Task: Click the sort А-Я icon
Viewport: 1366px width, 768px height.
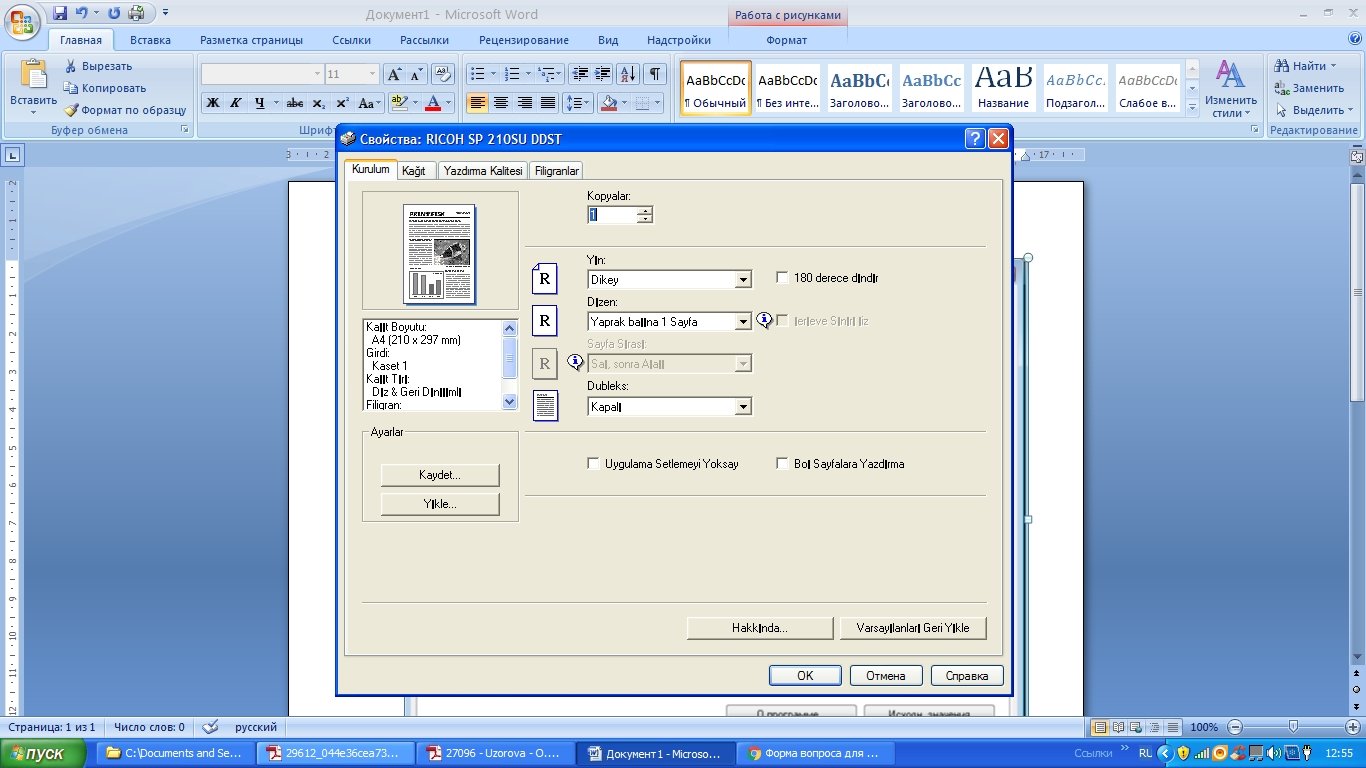Action: click(628, 74)
